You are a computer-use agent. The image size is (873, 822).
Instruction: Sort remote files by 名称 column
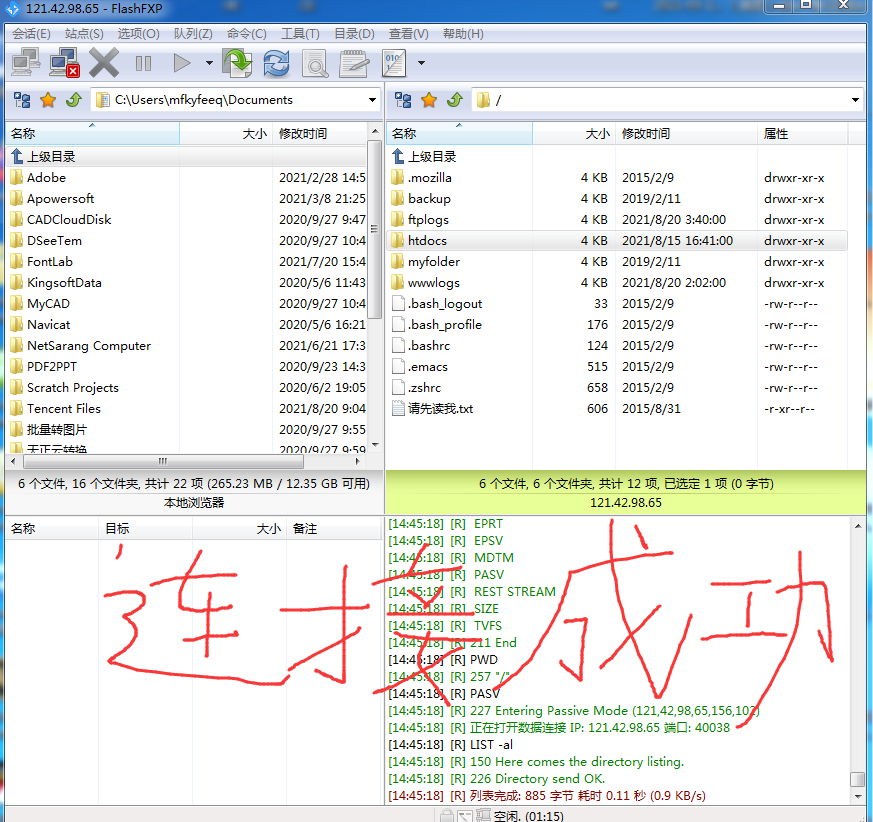(459, 134)
